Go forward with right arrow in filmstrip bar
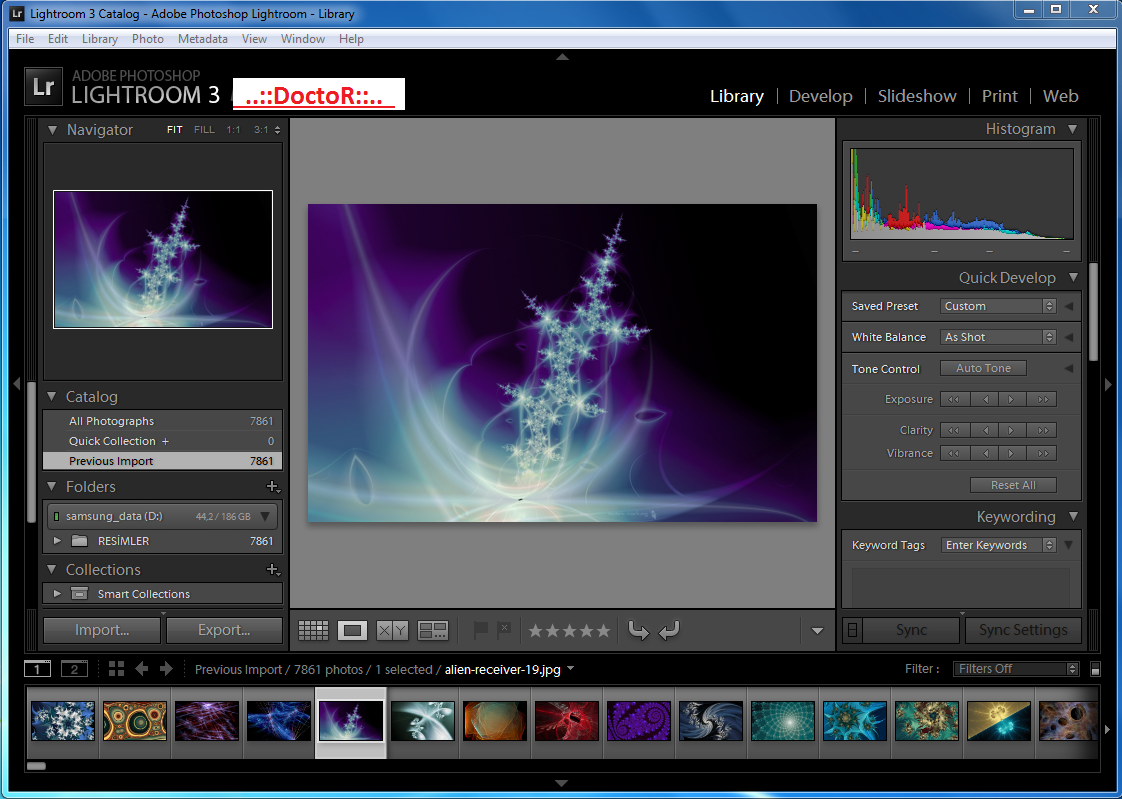This screenshot has height=799, width=1122. coord(166,669)
